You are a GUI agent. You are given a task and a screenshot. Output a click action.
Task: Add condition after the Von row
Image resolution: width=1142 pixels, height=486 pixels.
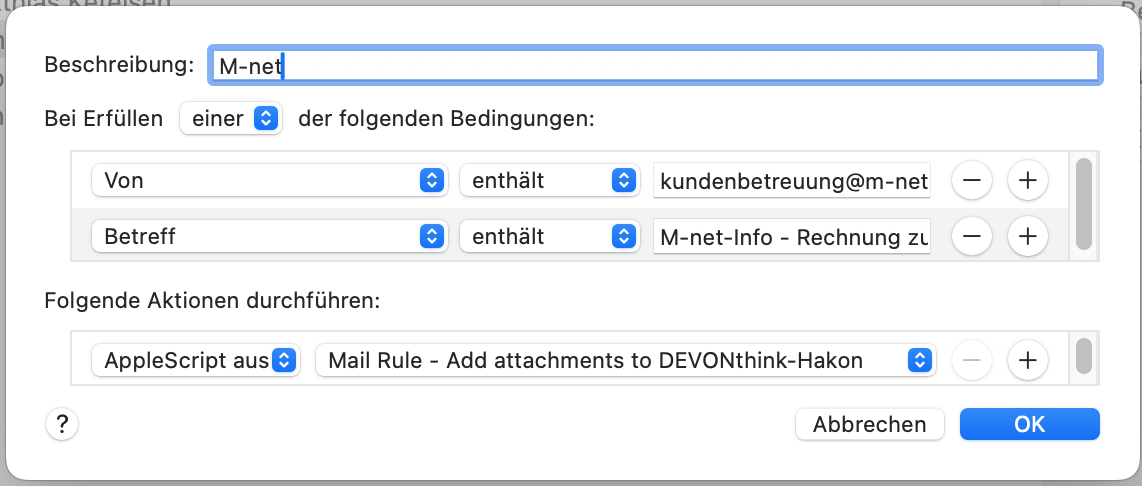(1027, 181)
